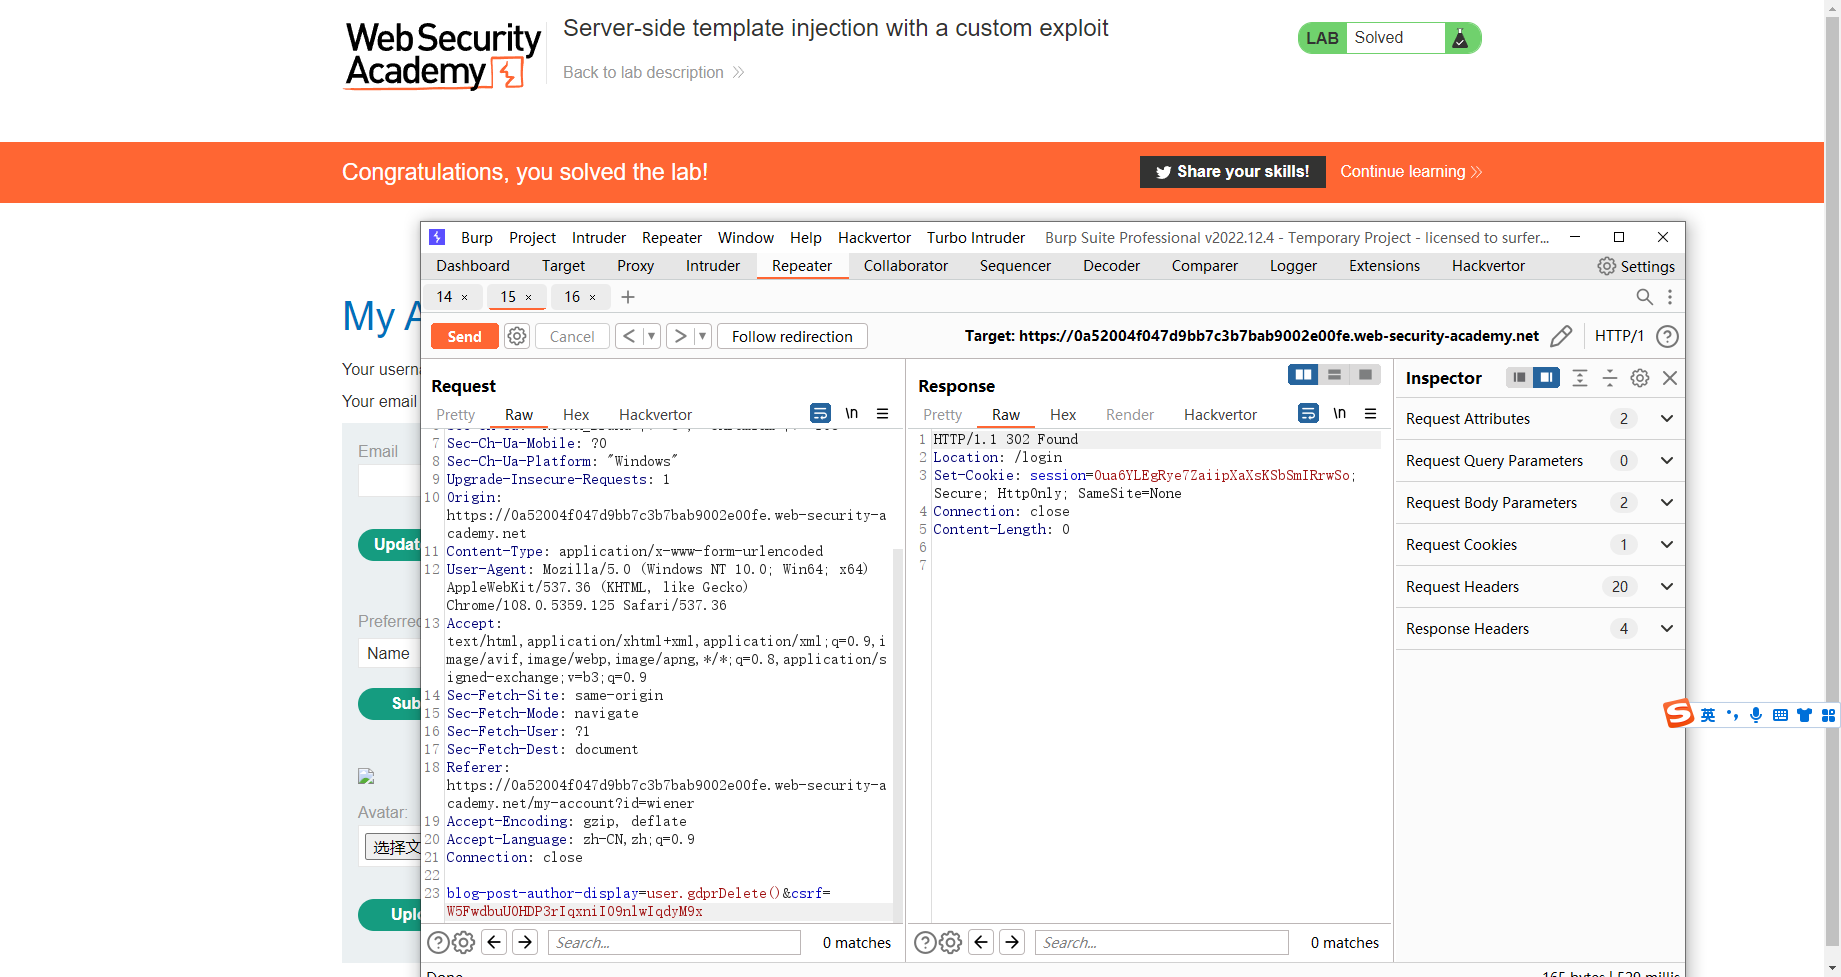
Task: Open response search settings gear
Action: point(951,942)
